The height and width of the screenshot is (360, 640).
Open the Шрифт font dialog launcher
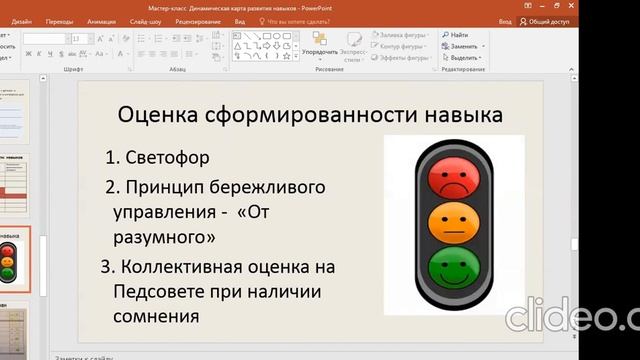(130, 69)
